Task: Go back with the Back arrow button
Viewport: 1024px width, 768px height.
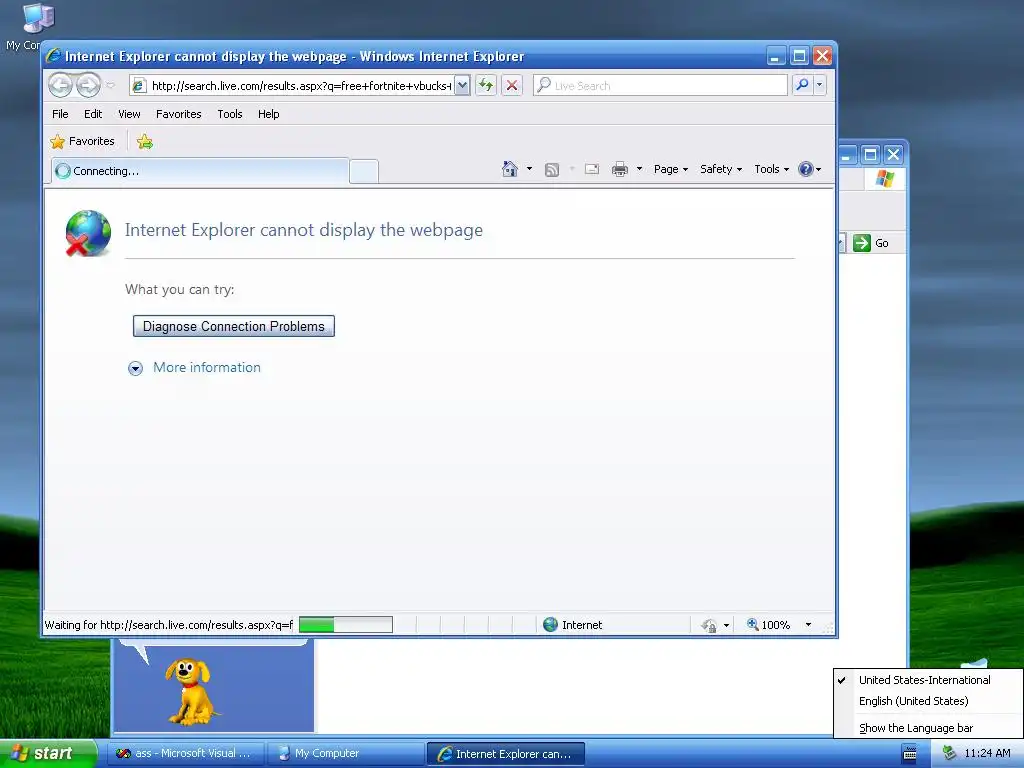Action: (60, 85)
